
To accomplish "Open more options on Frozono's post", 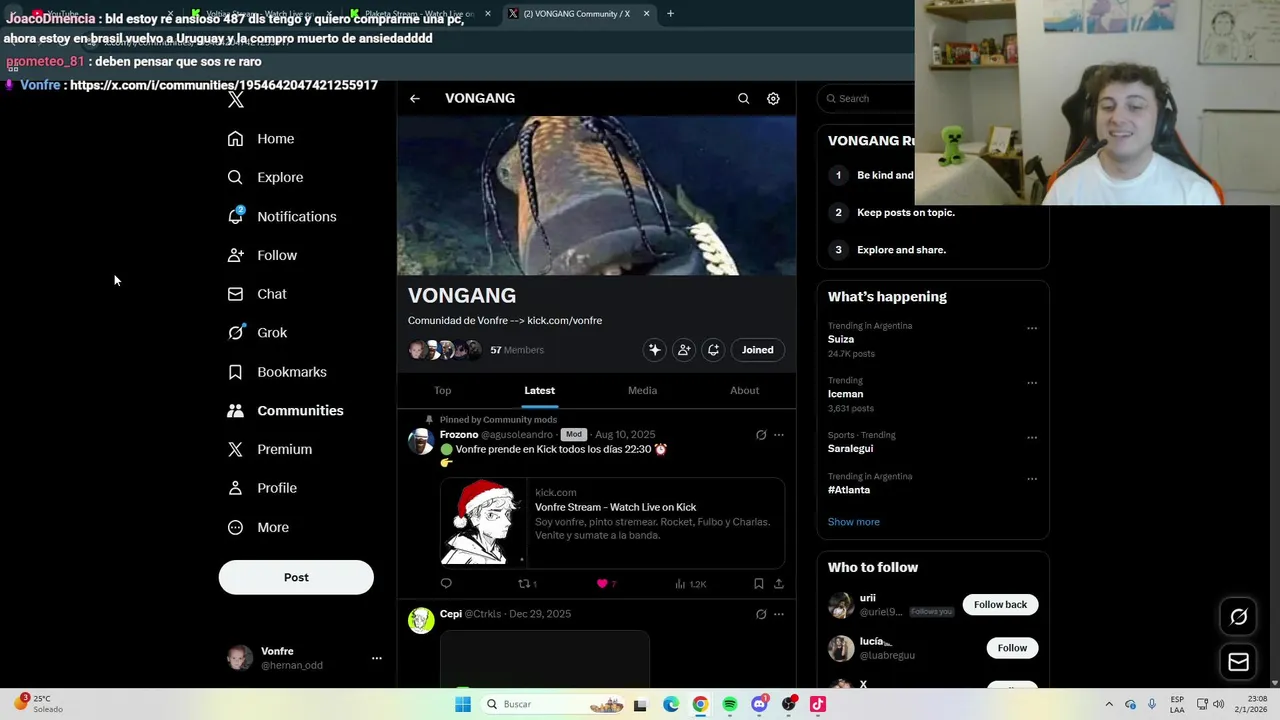I will (779, 435).
